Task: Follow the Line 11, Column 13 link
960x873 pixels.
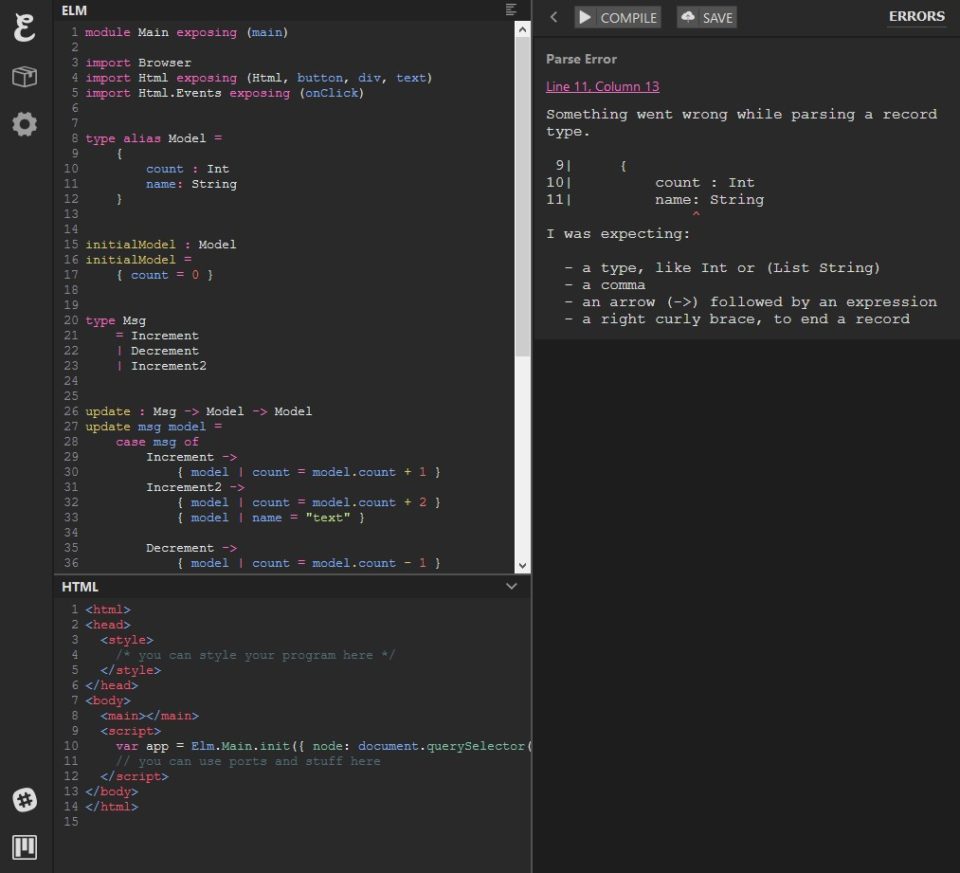Action: (x=602, y=87)
